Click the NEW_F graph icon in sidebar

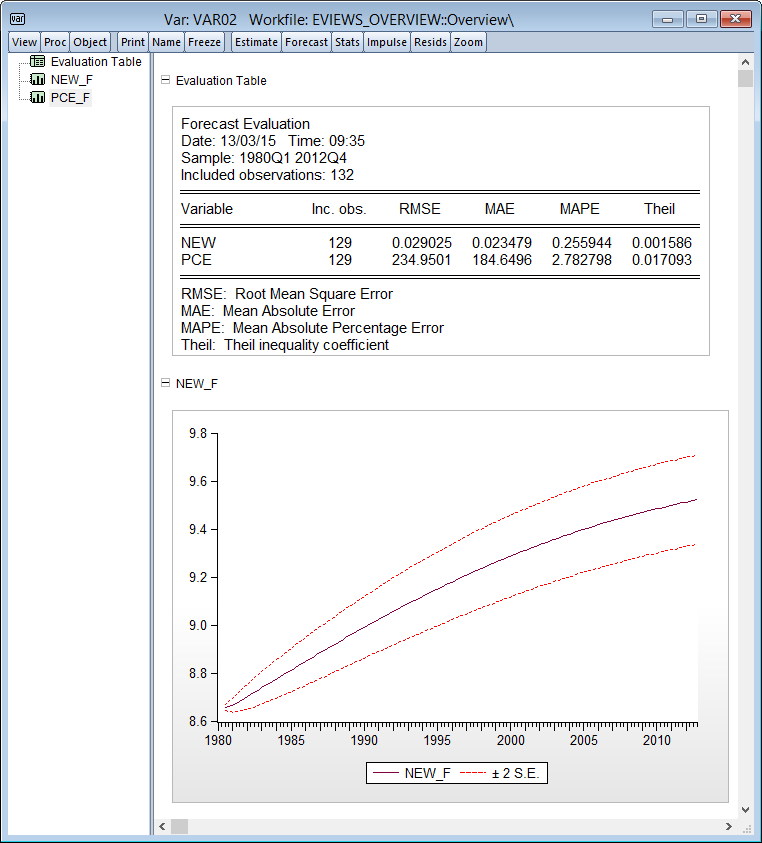click(x=38, y=80)
